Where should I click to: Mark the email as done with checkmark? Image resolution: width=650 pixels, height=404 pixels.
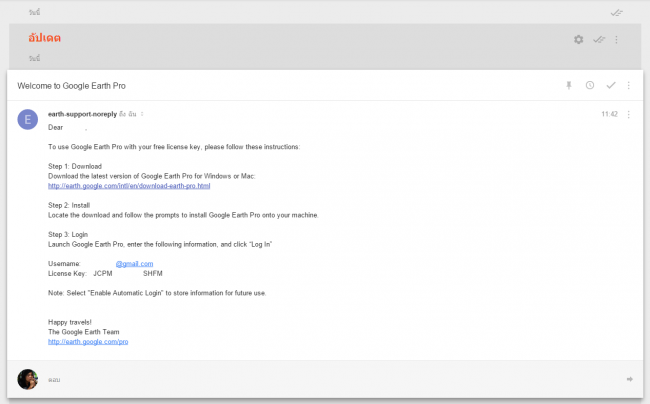pyautogui.click(x=610, y=86)
